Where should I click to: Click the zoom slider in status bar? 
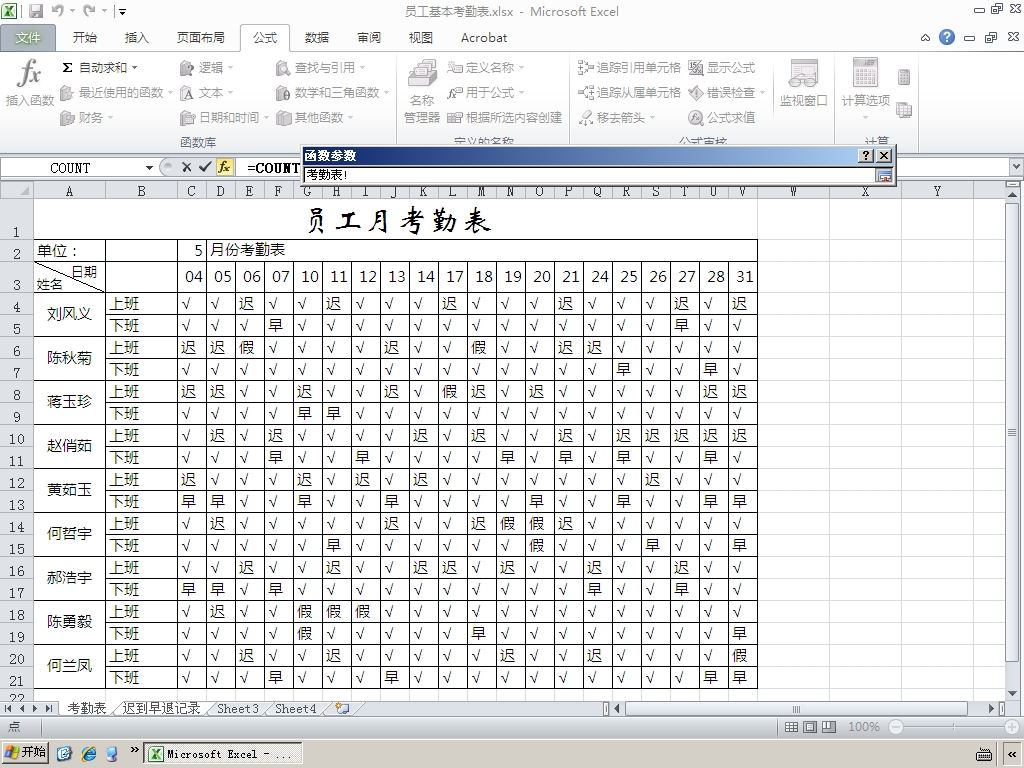pos(953,727)
